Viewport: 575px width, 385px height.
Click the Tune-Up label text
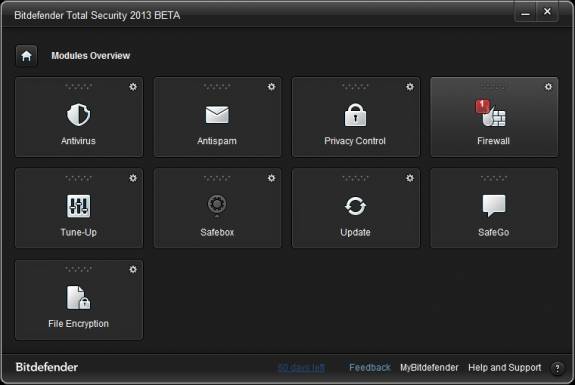tap(78, 232)
